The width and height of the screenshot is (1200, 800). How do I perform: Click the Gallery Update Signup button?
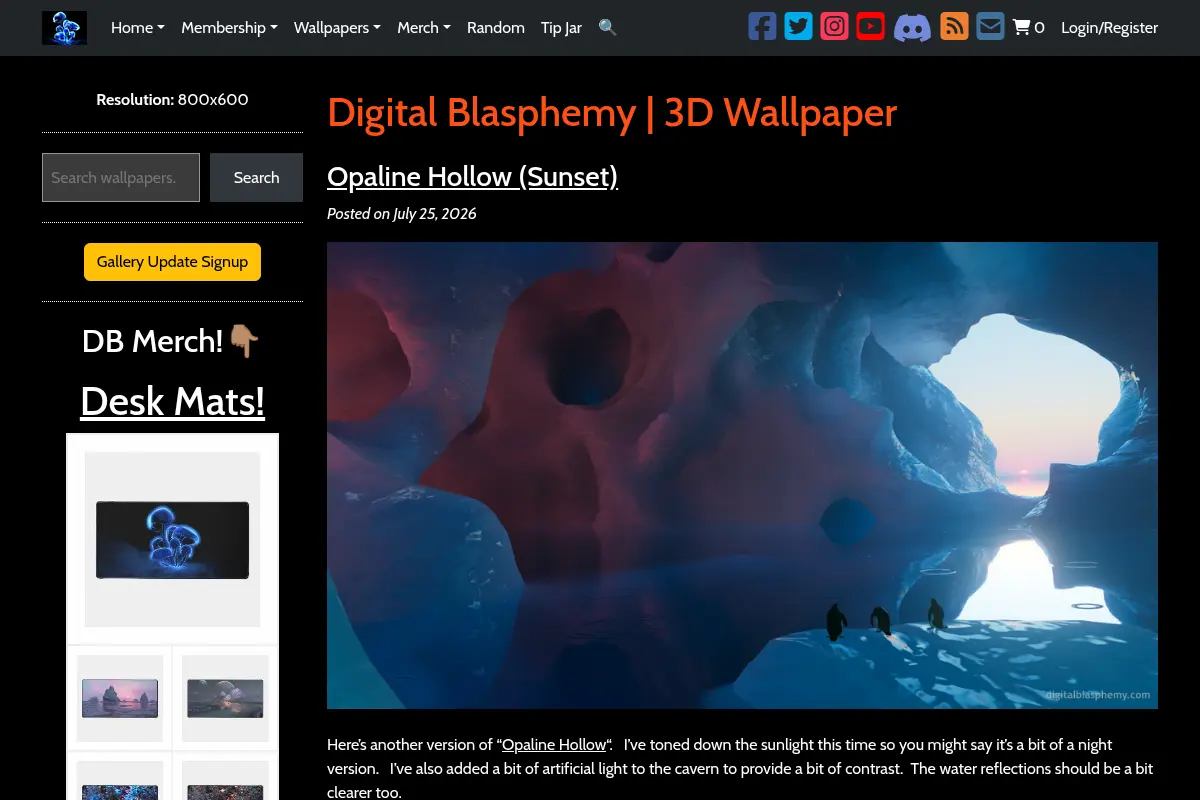click(172, 262)
